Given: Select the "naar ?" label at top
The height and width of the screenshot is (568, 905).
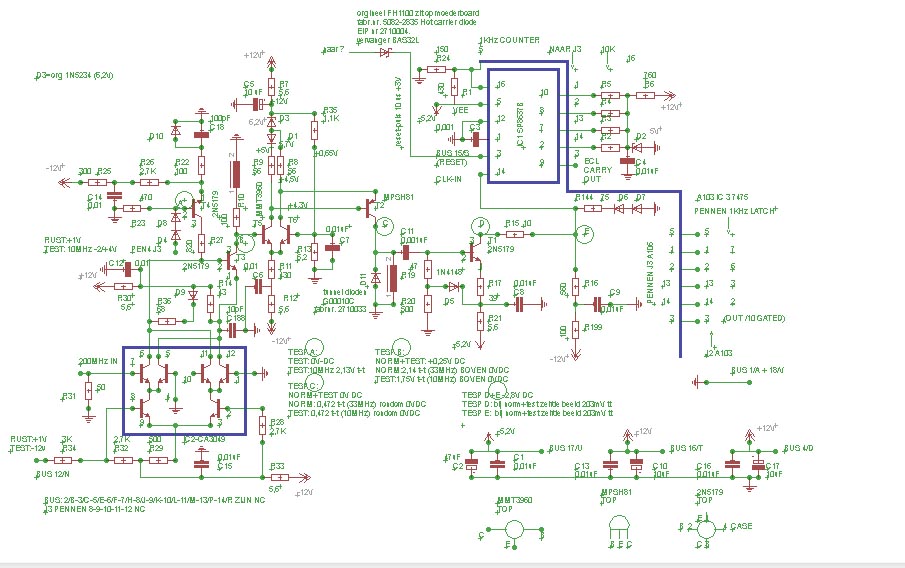Looking at the screenshot, I should tap(333, 50).
